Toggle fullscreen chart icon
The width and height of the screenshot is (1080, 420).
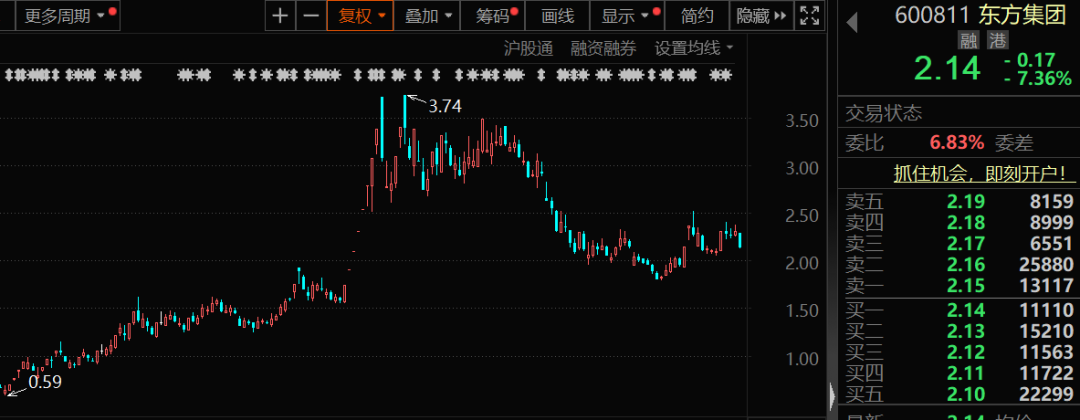coord(810,16)
